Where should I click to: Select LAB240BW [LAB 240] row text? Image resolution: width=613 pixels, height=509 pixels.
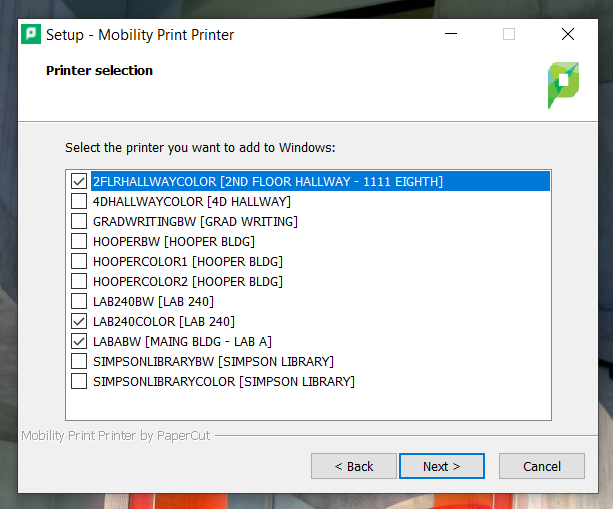click(153, 302)
